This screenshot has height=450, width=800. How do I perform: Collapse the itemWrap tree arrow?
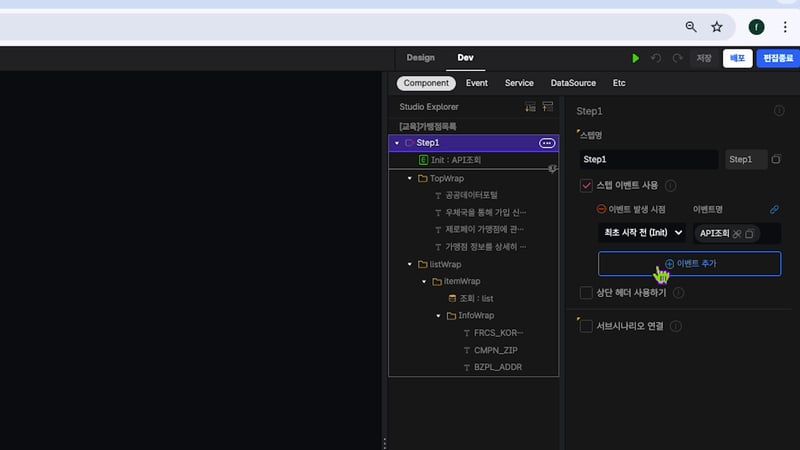[x=424, y=282]
